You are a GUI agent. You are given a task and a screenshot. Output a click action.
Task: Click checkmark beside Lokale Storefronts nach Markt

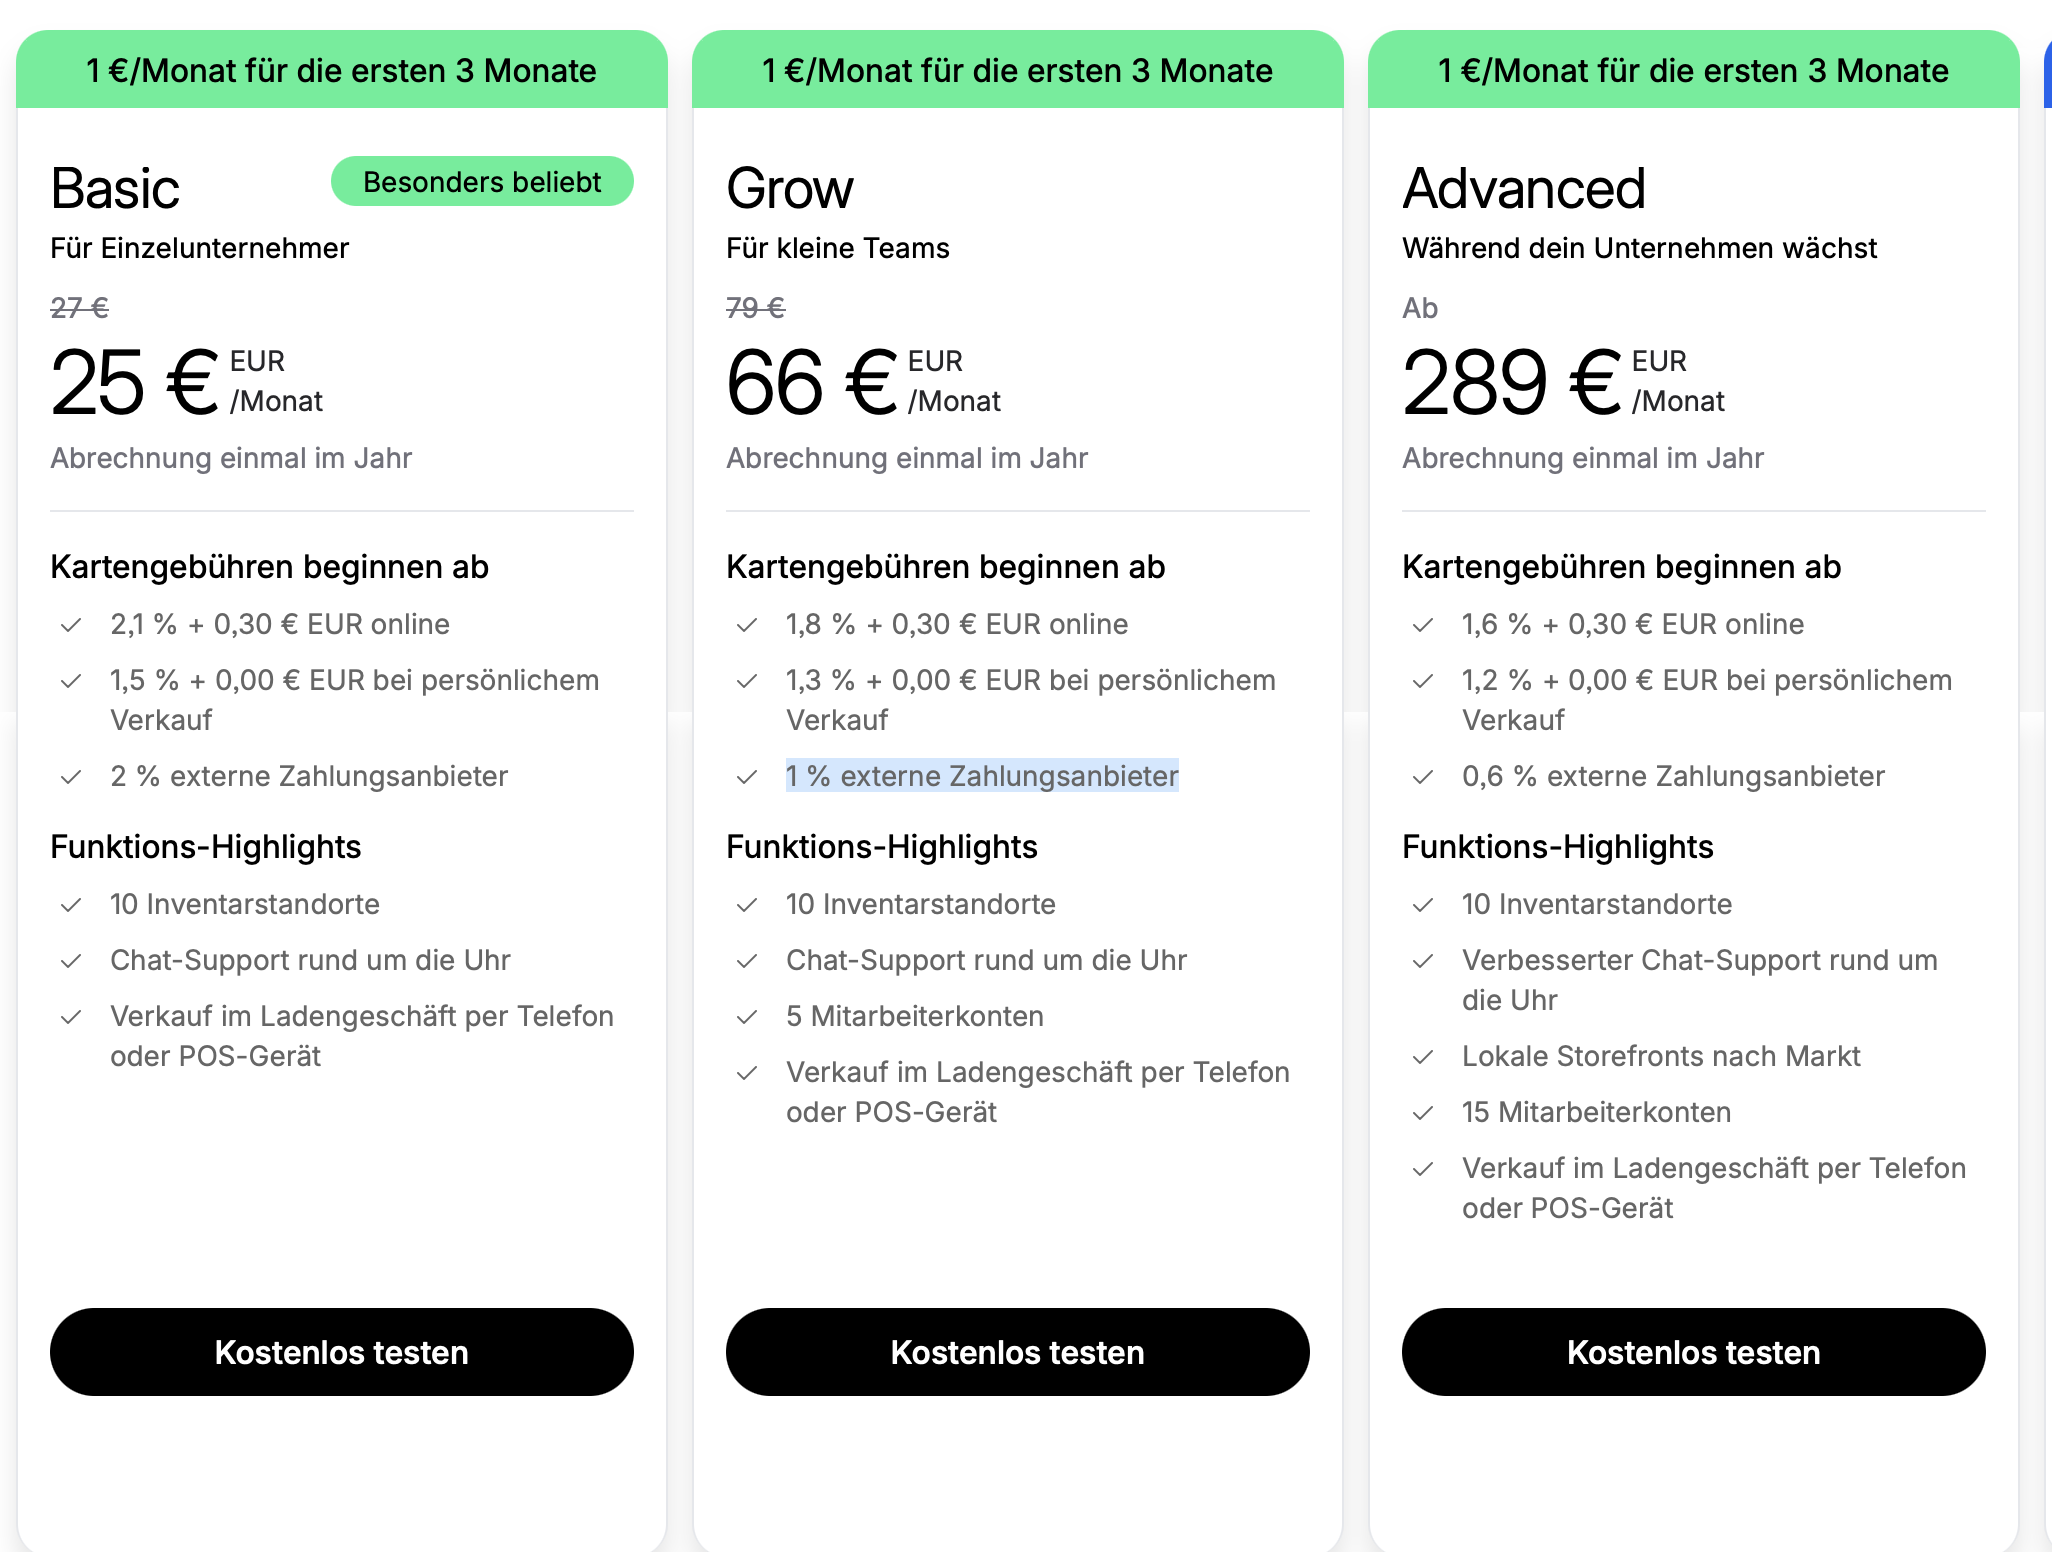point(1423,1057)
